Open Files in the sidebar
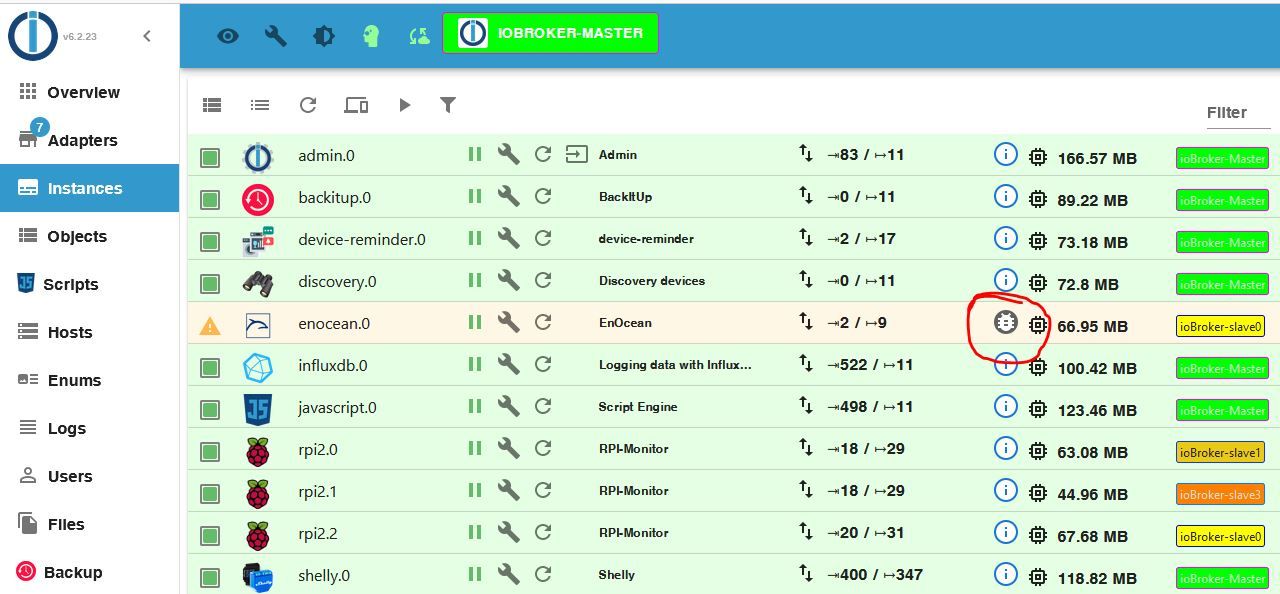 (89, 524)
